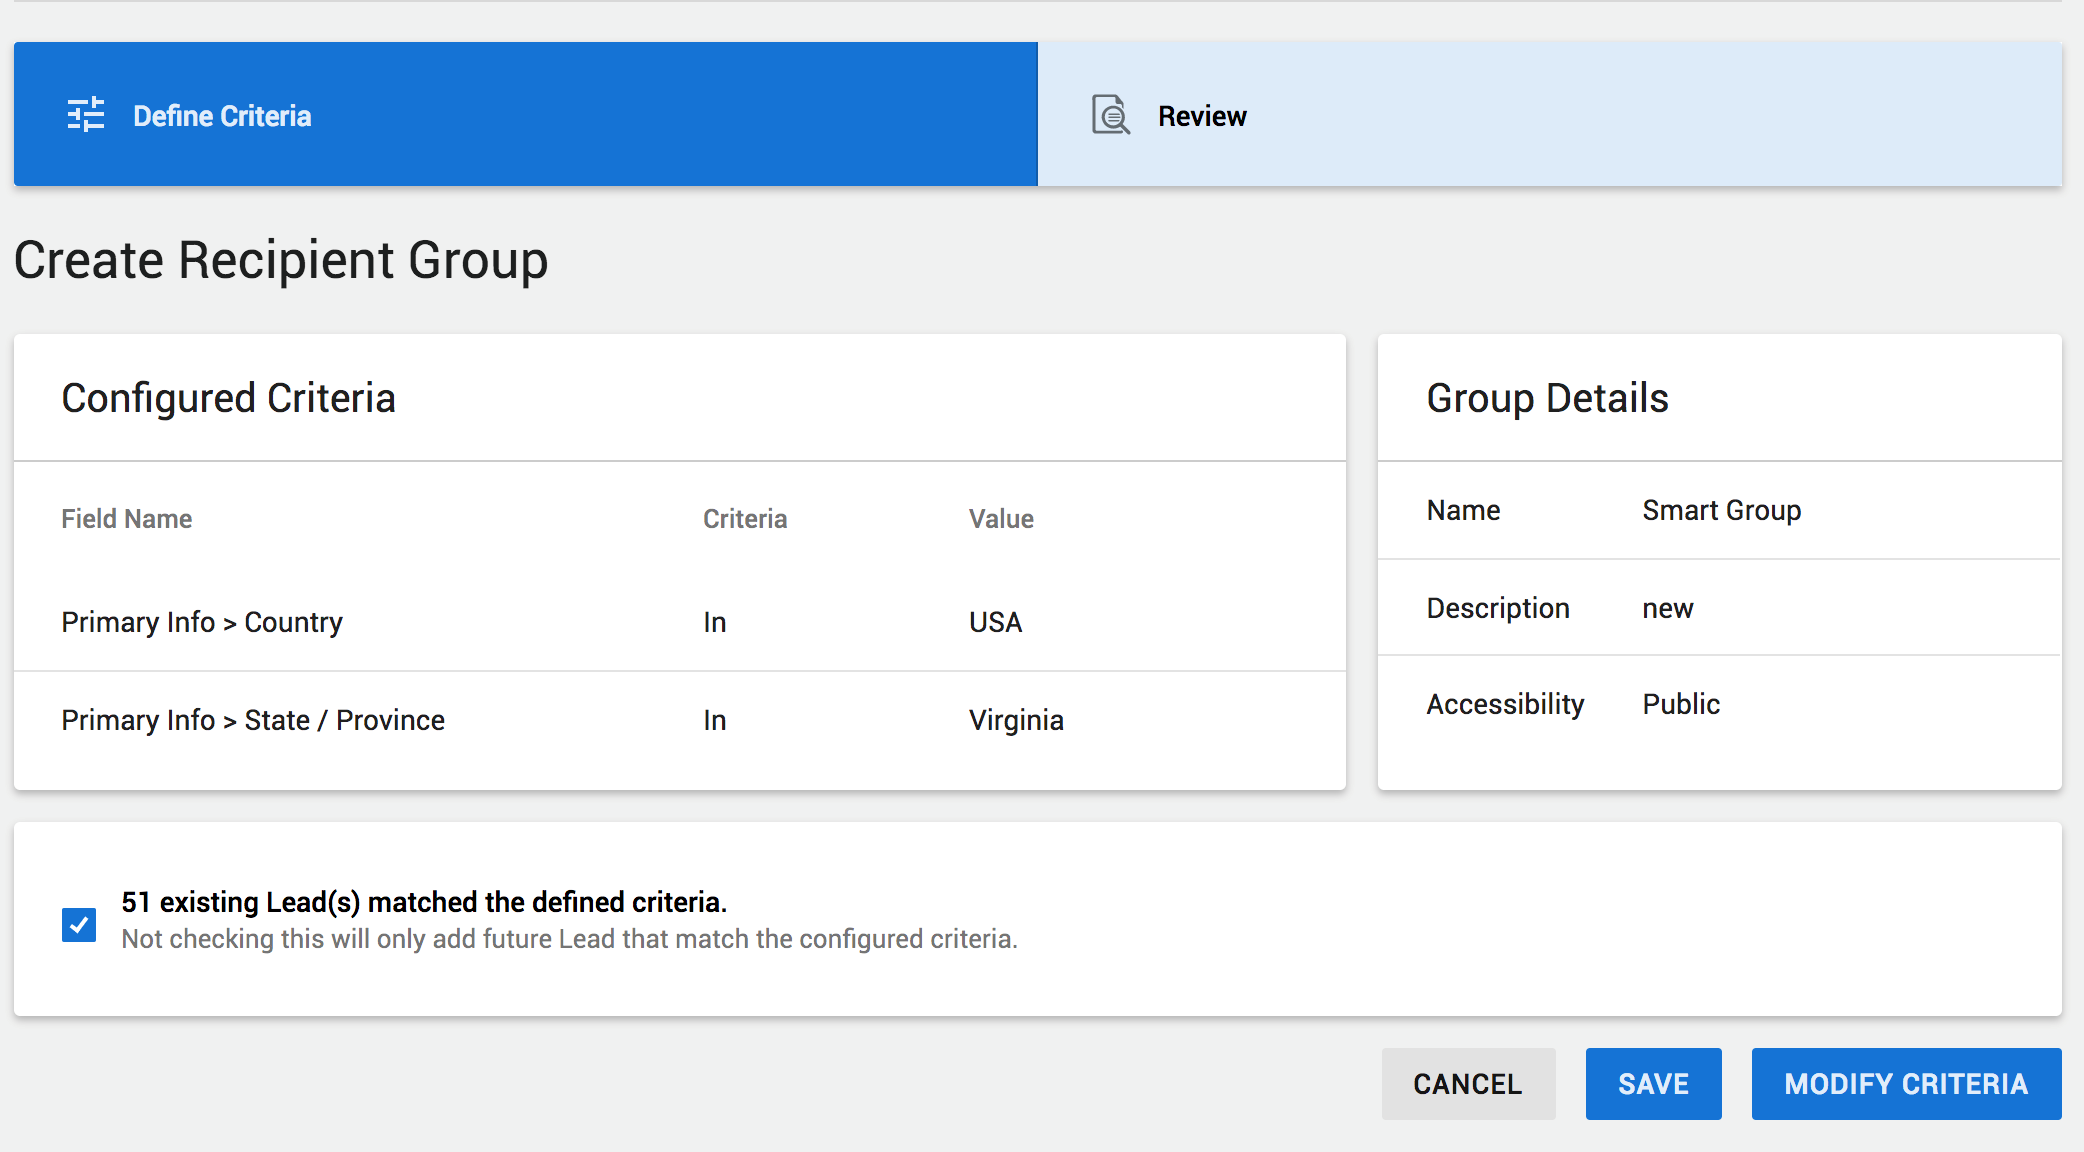Click the 'Public' accessibility value

(x=1681, y=704)
